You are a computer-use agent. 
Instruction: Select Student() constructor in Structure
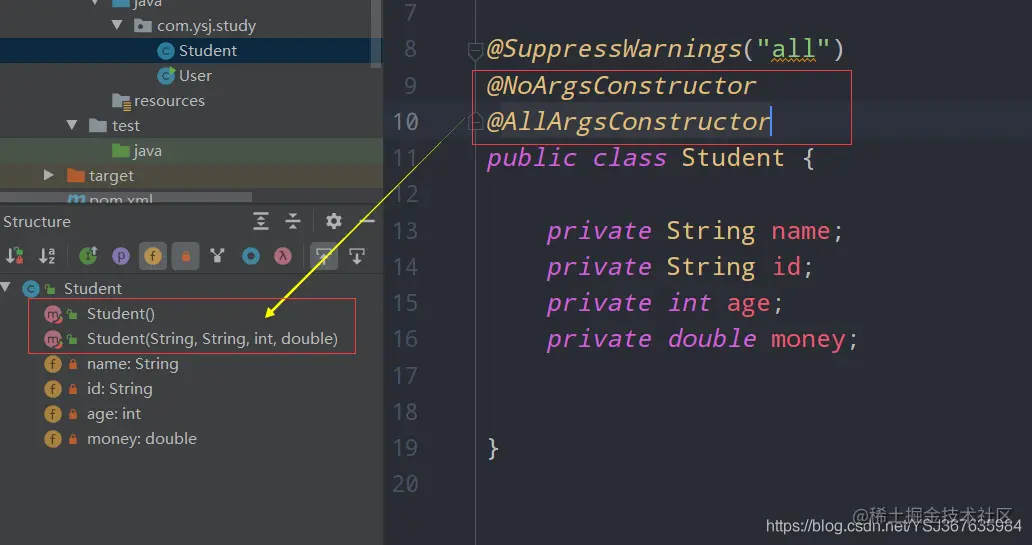120,313
